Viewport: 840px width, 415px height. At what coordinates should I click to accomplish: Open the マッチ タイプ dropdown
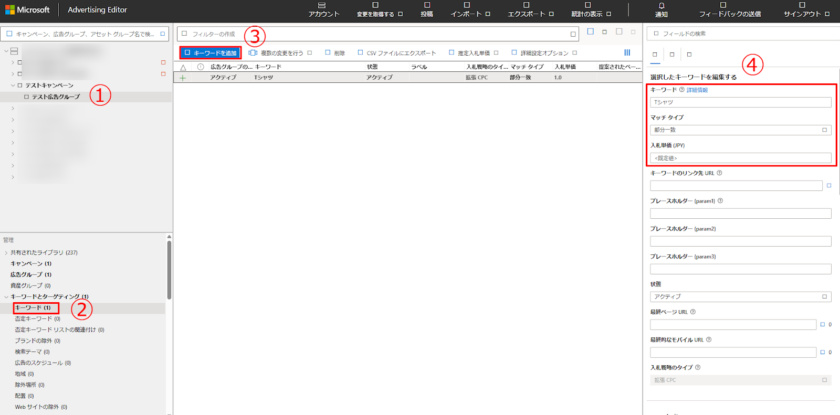pos(740,129)
